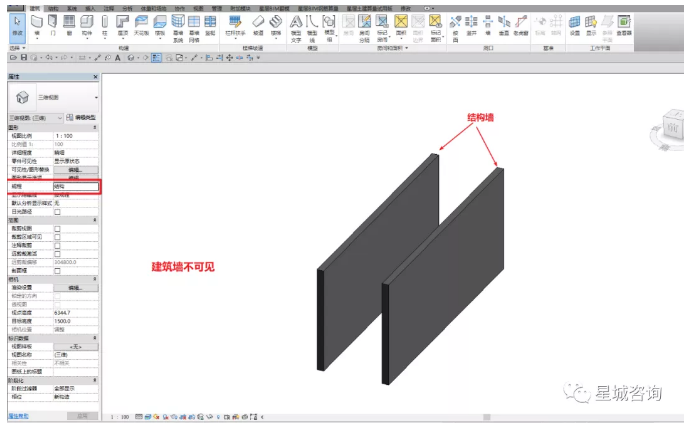This screenshot has height=427, width=692.
Task: Pick the Mullion tool
Action: click(211, 25)
